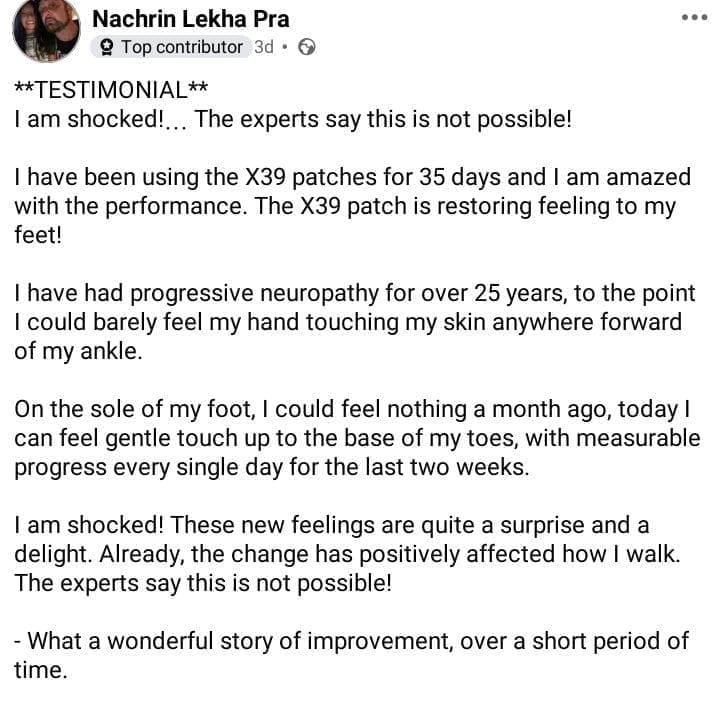Open the post's 3d timestamp link
The image size is (720, 709).
[264, 47]
